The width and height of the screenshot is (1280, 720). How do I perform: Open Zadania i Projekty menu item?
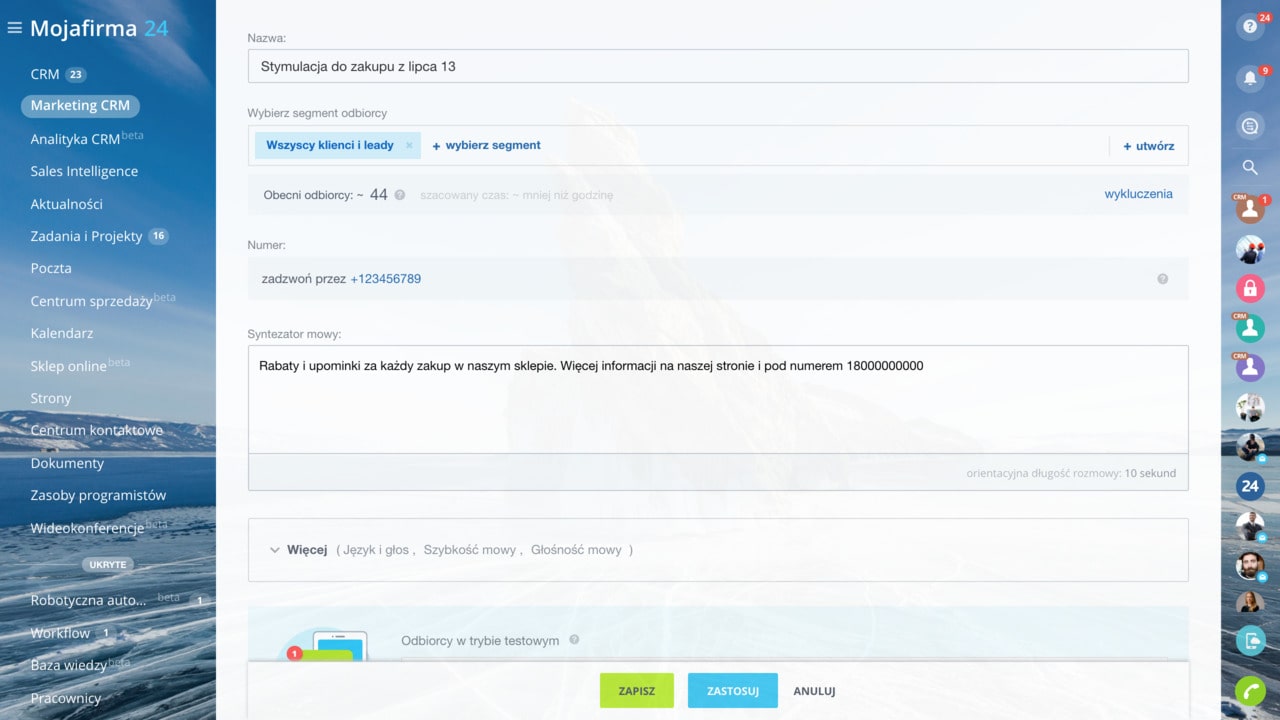[x=86, y=236]
